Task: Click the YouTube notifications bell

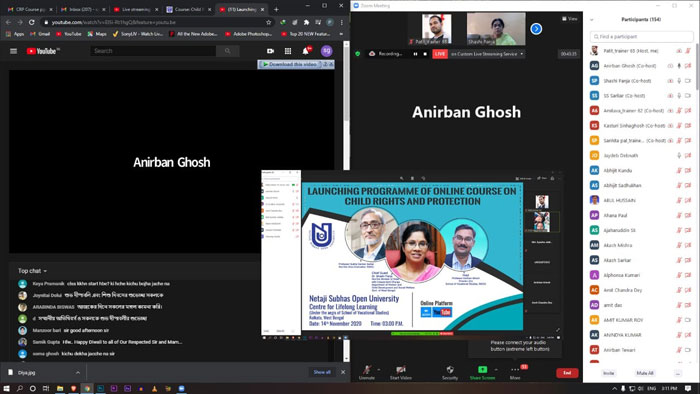Action: 306,51
